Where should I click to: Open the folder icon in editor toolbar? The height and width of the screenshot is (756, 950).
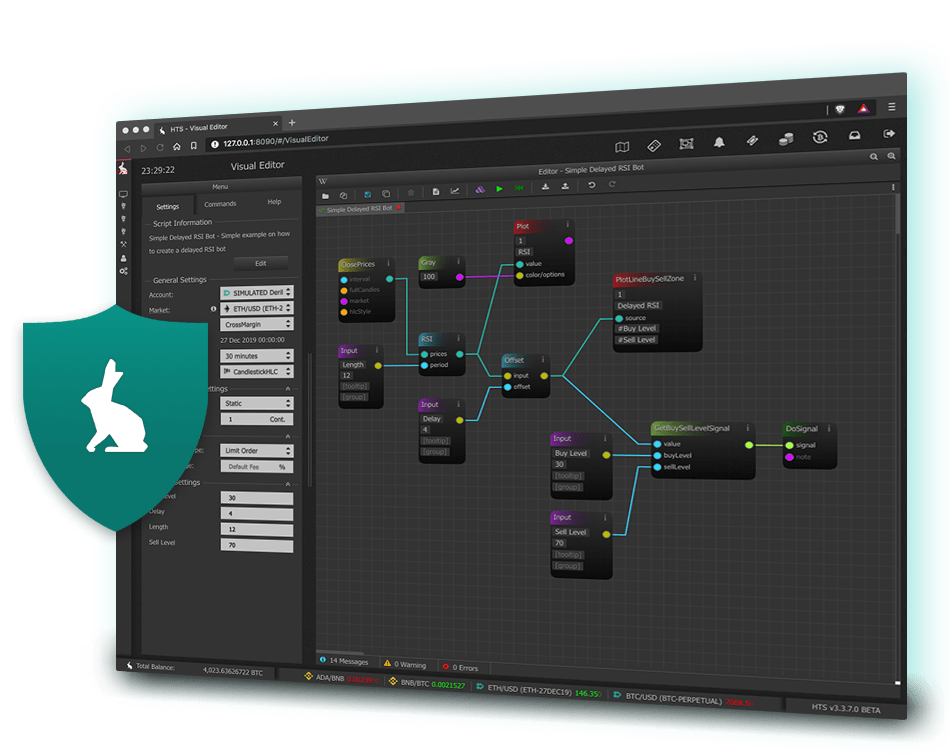(325, 196)
